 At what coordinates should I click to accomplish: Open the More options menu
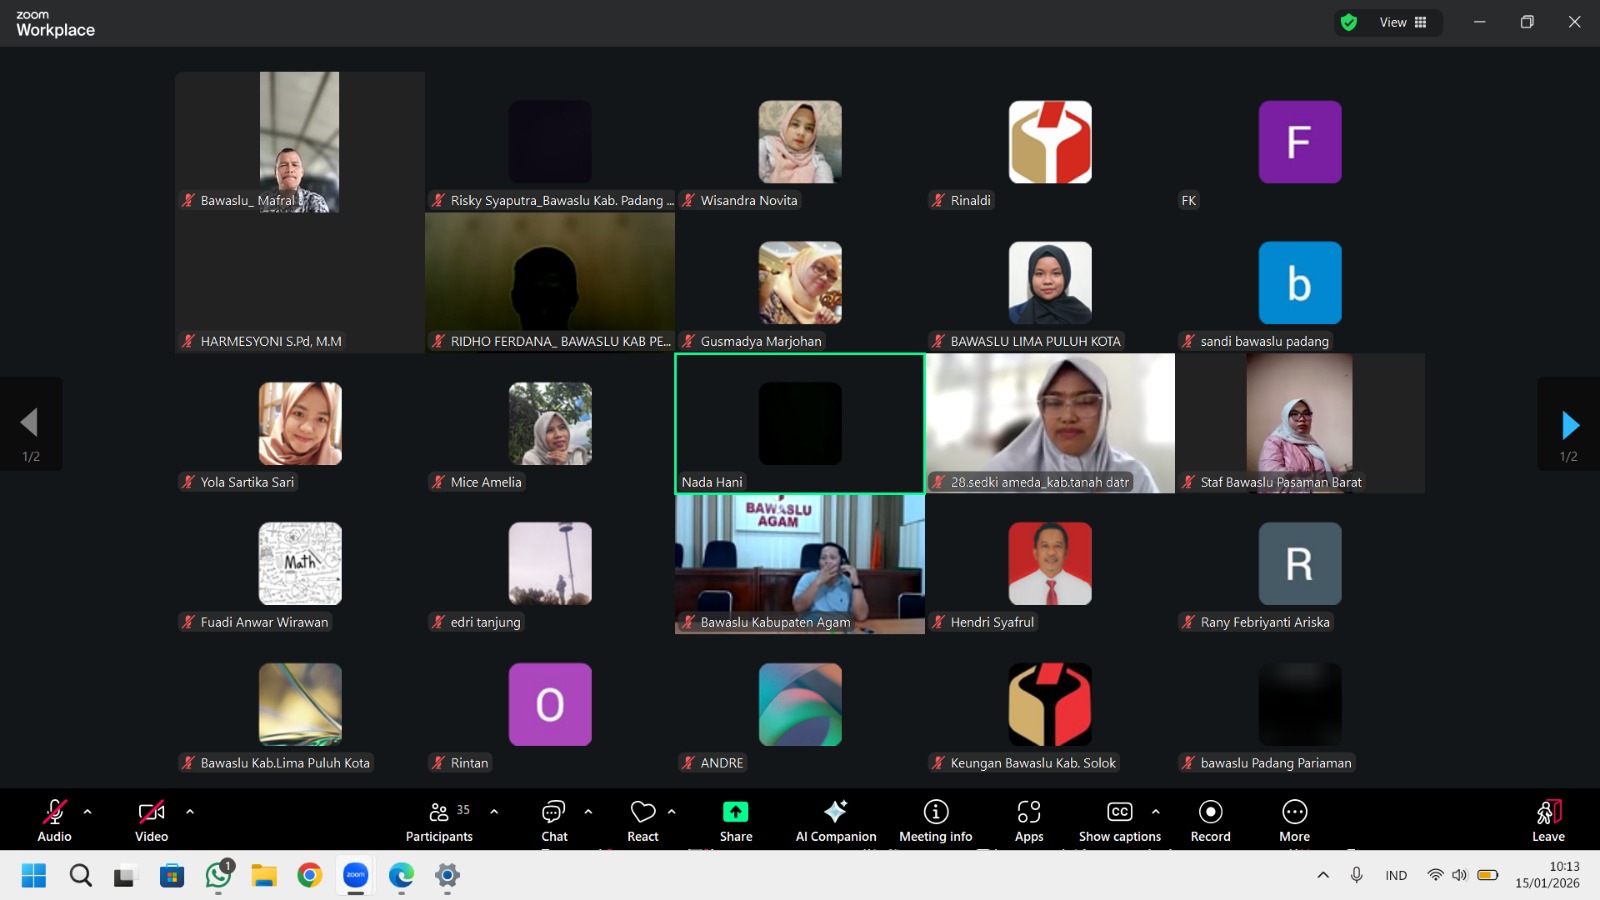point(1294,820)
